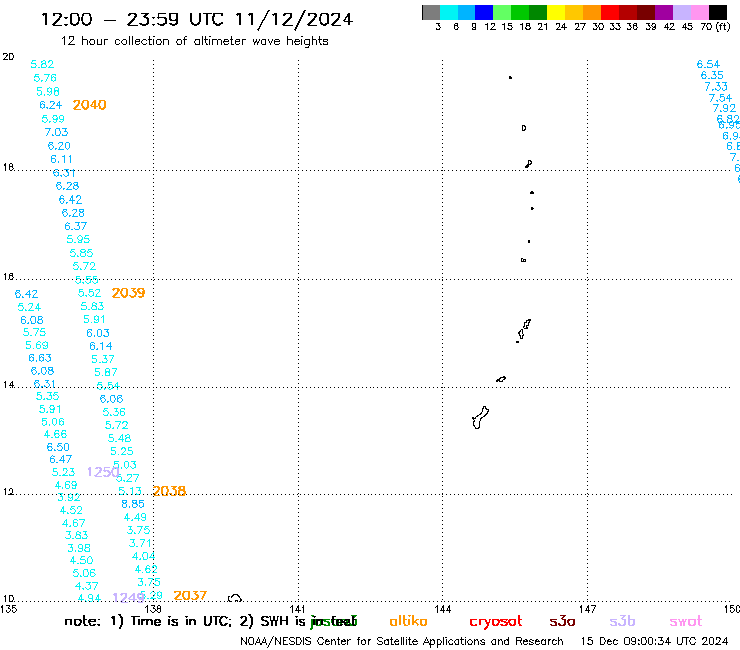
Task: Pick the pink swatch in the wave legend
Action: 699,12
